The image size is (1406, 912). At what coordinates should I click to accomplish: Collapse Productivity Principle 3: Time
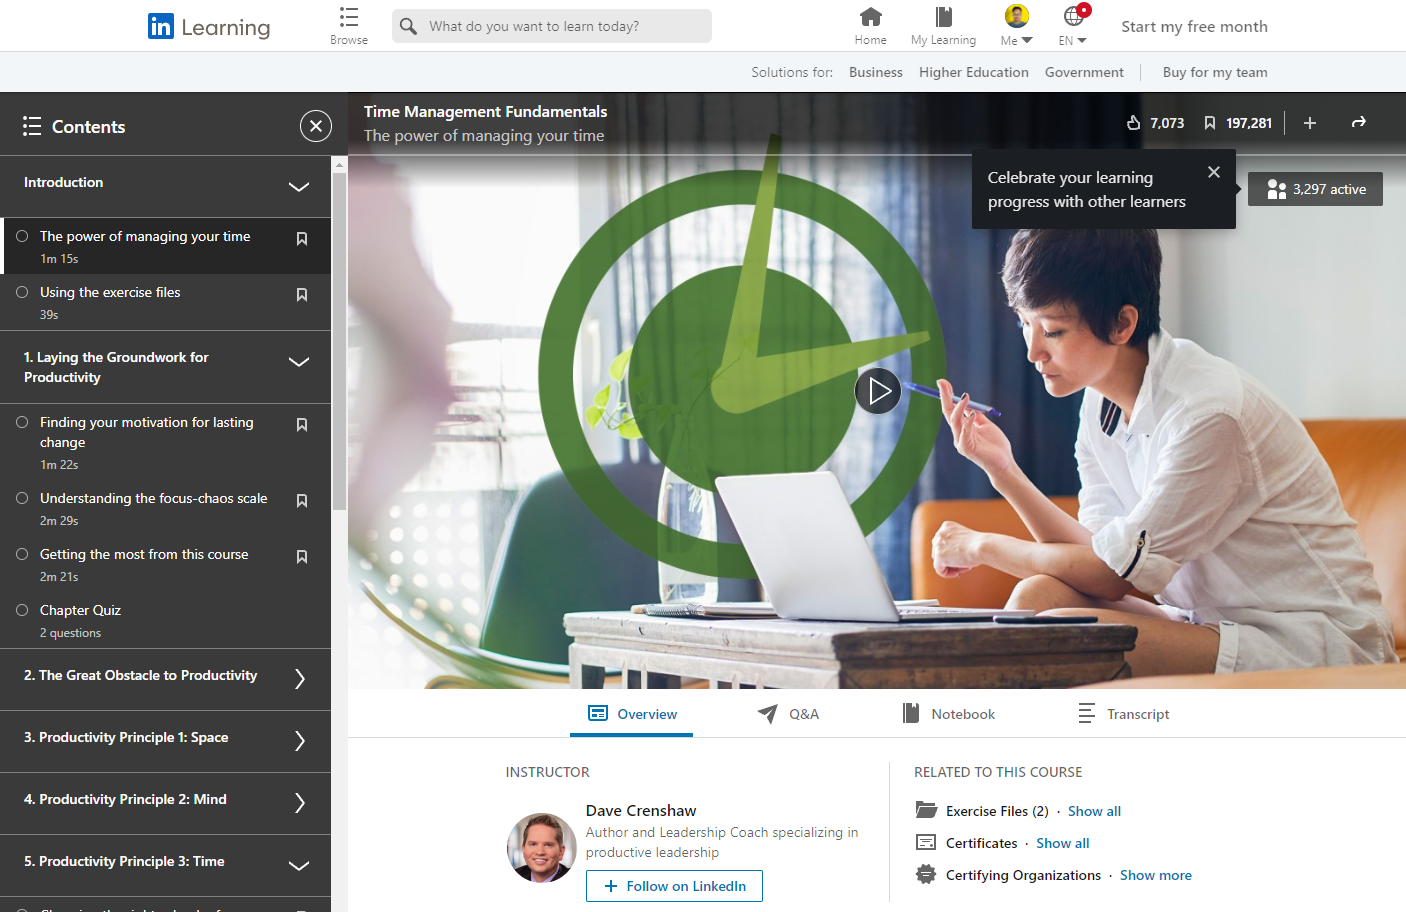[x=299, y=866]
